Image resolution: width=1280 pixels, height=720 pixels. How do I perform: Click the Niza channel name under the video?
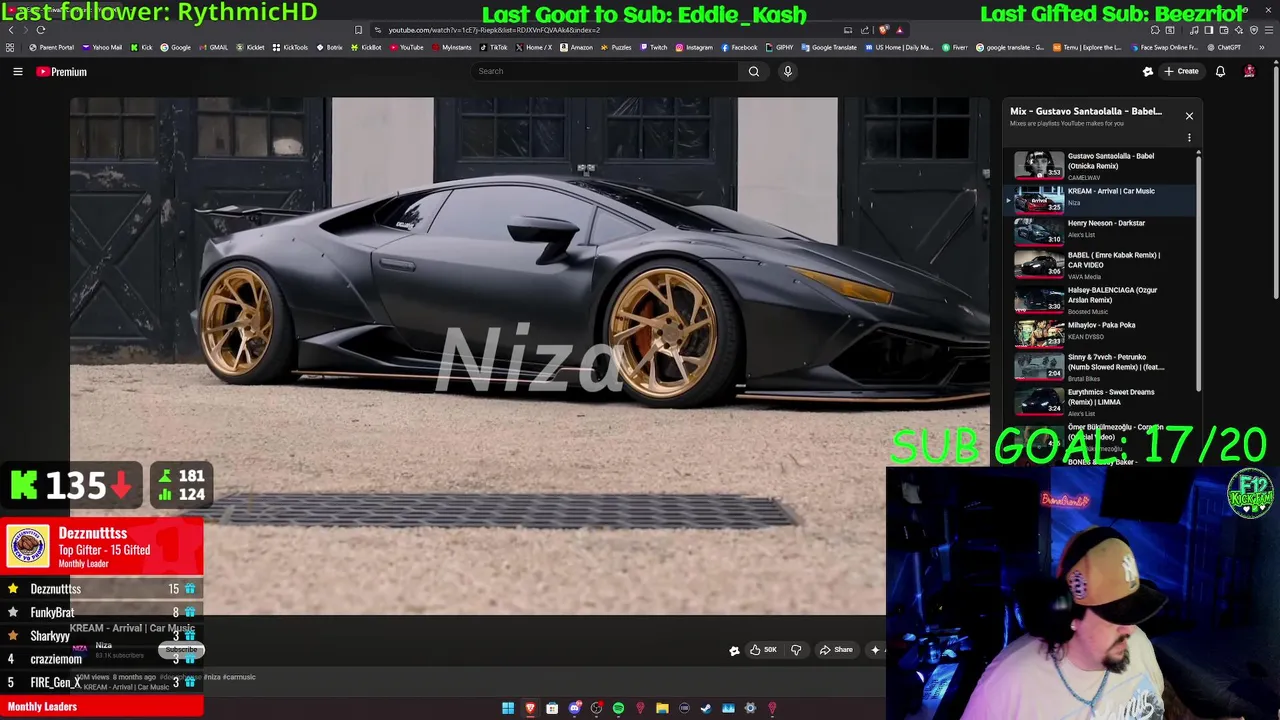(x=104, y=646)
